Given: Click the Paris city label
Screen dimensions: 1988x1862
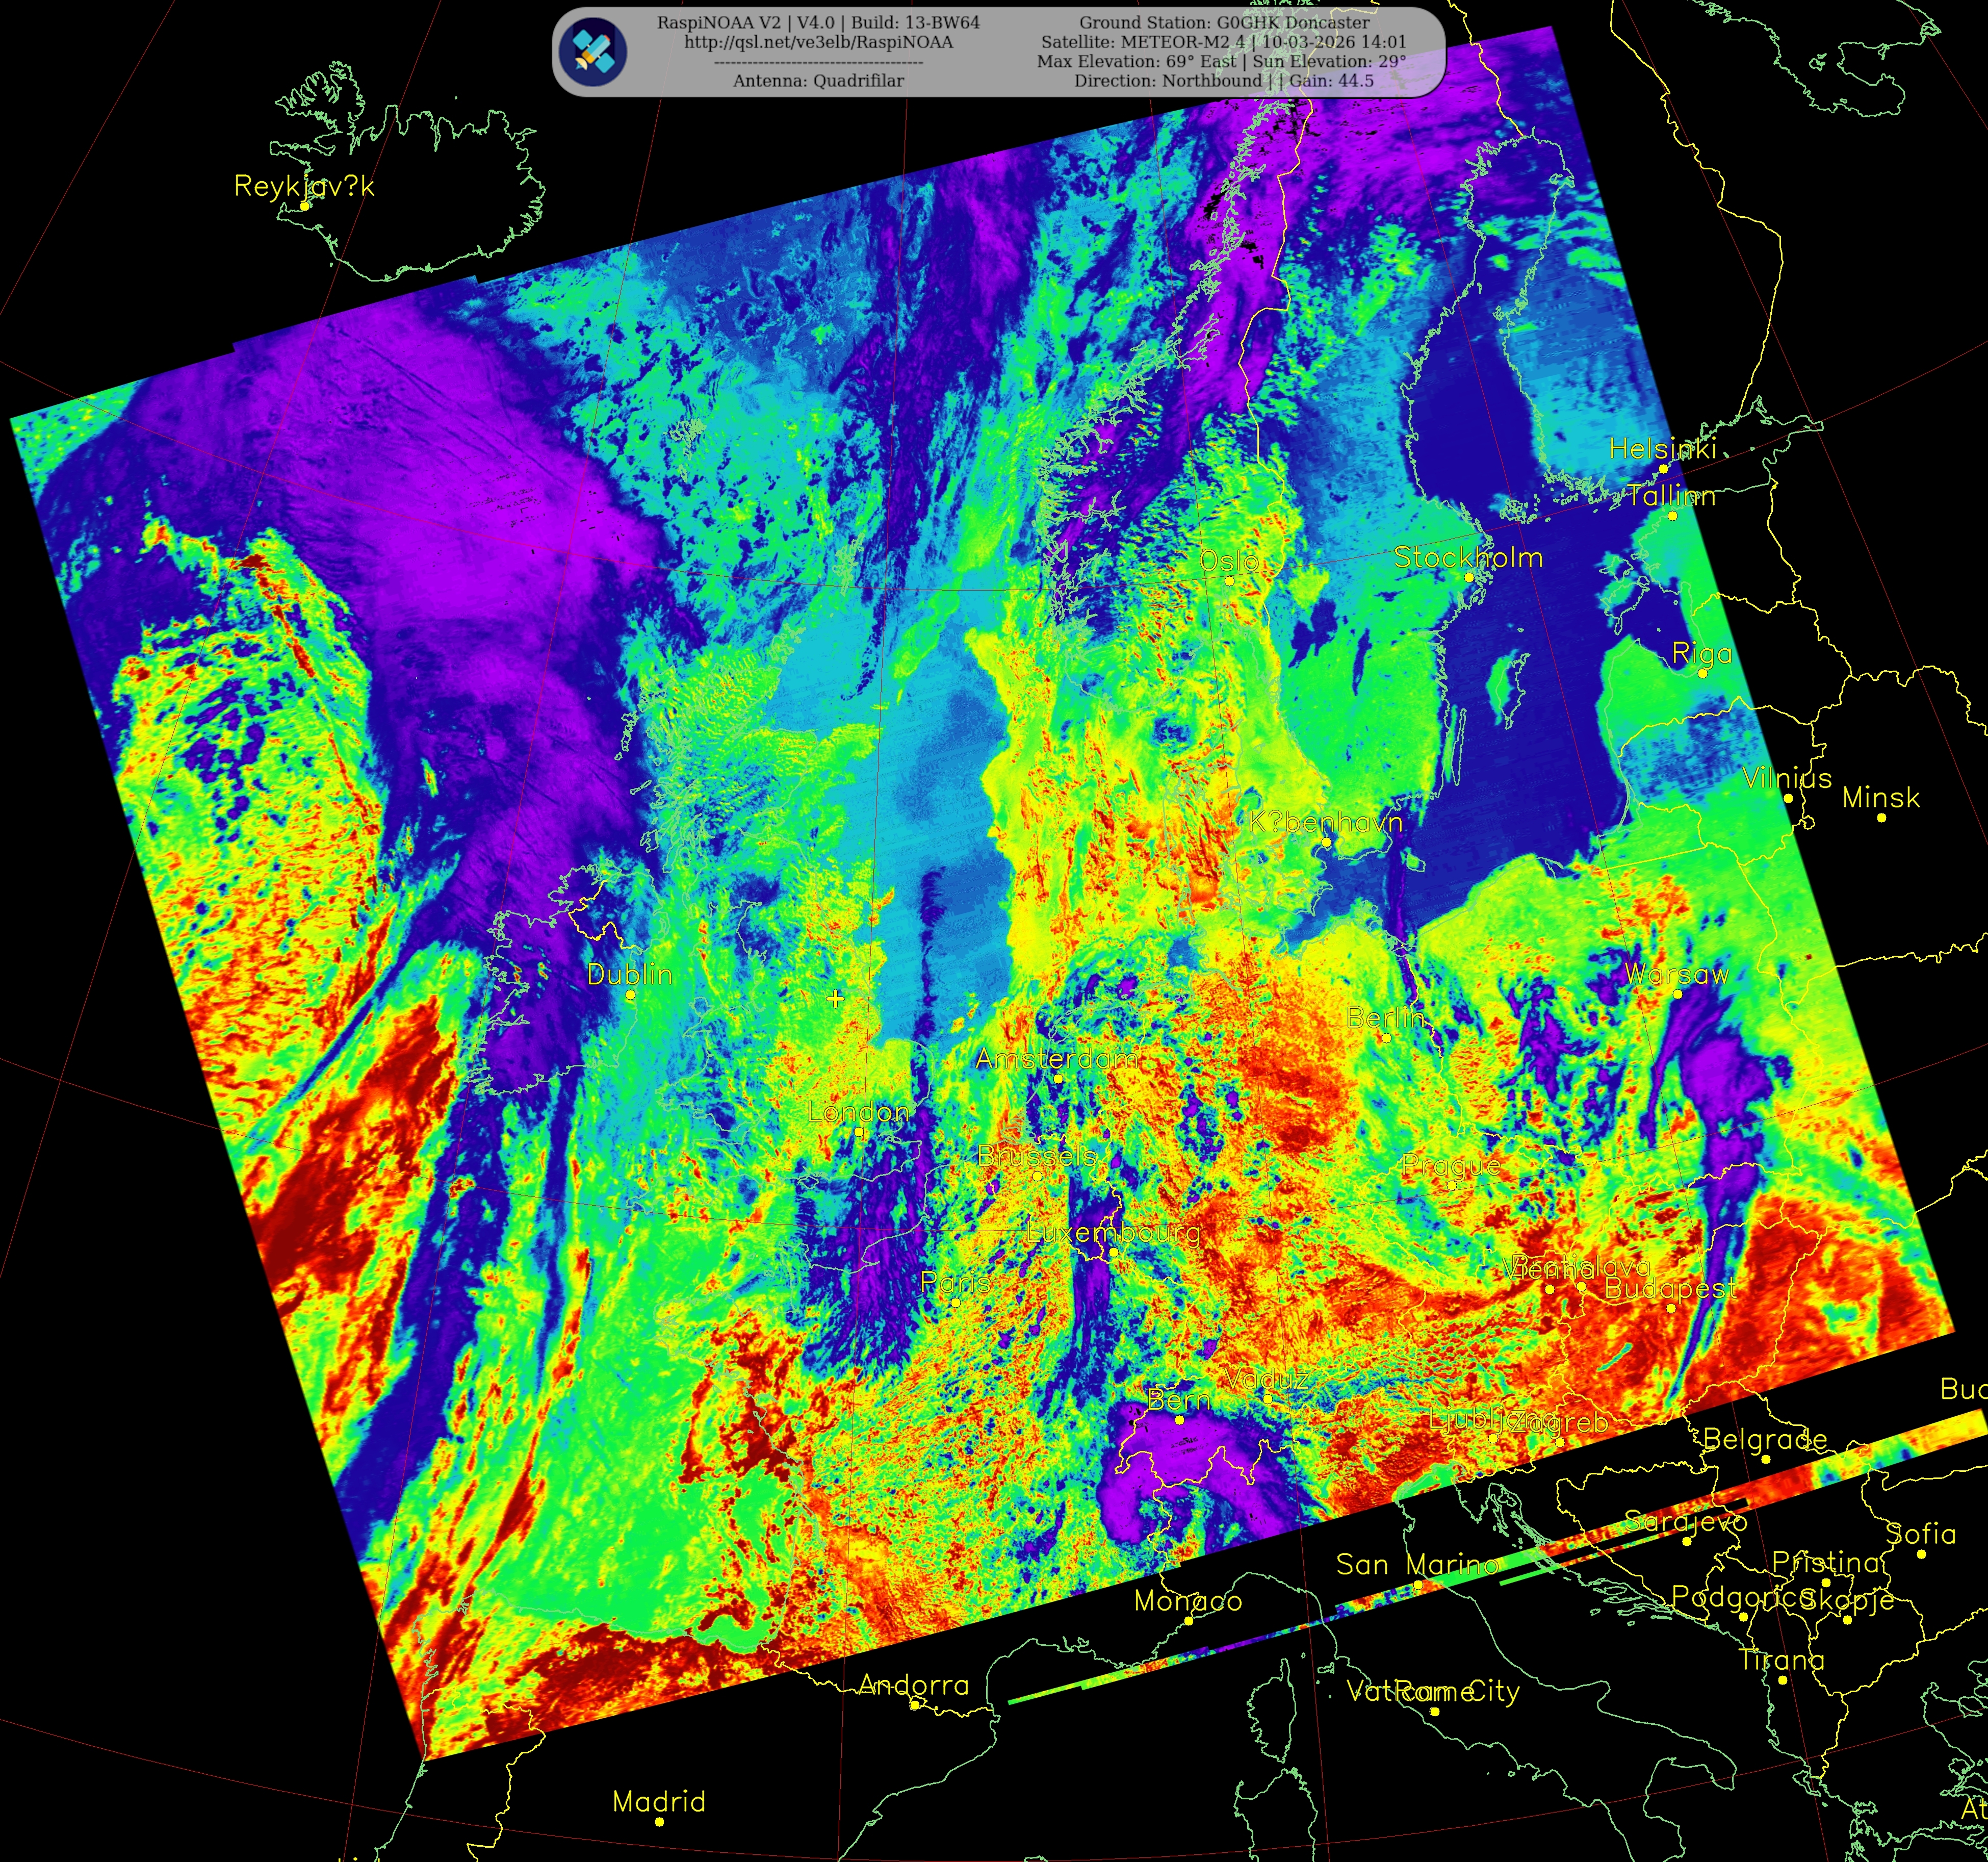Looking at the screenshot, I should [955, 1283].
